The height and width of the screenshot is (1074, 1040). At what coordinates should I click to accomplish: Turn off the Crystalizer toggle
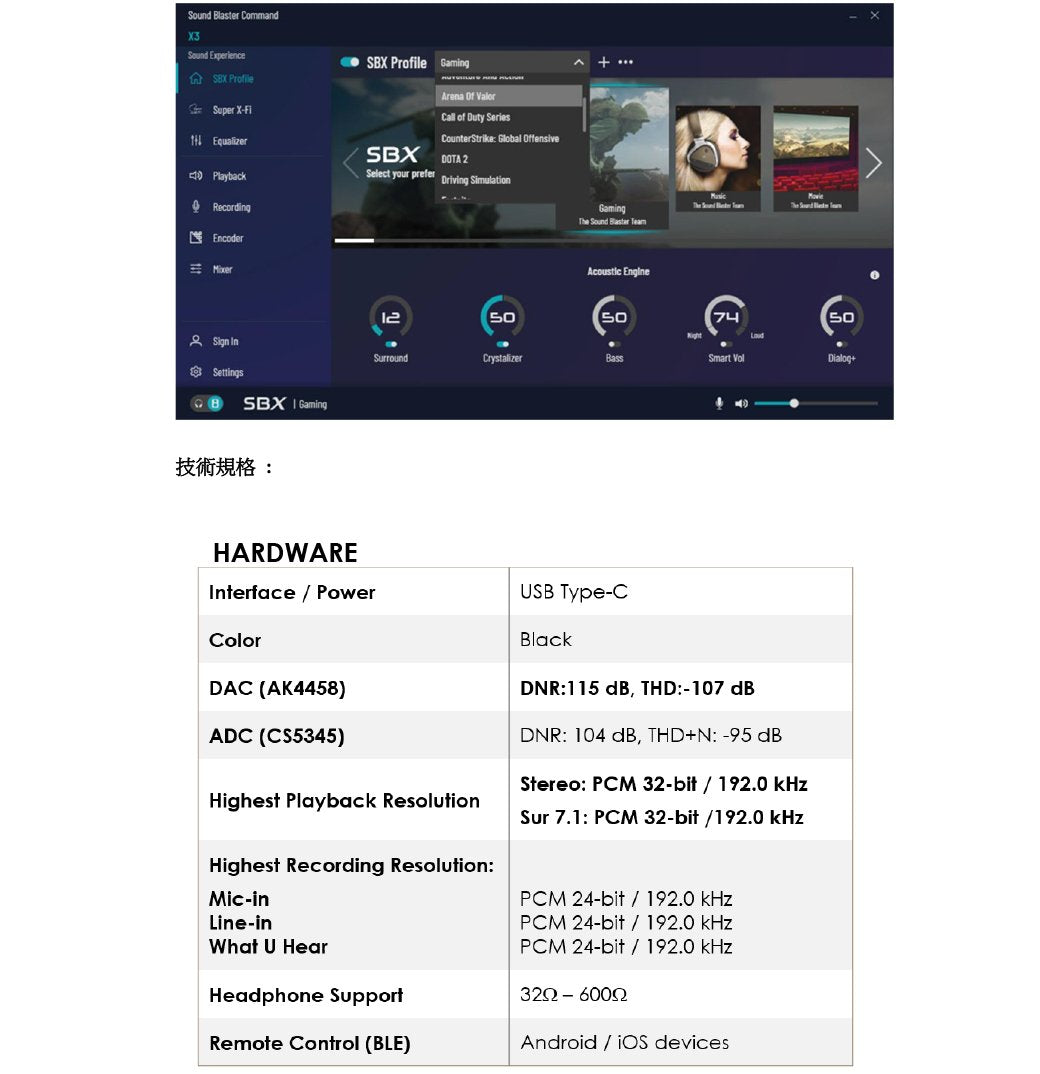point(502,344)
